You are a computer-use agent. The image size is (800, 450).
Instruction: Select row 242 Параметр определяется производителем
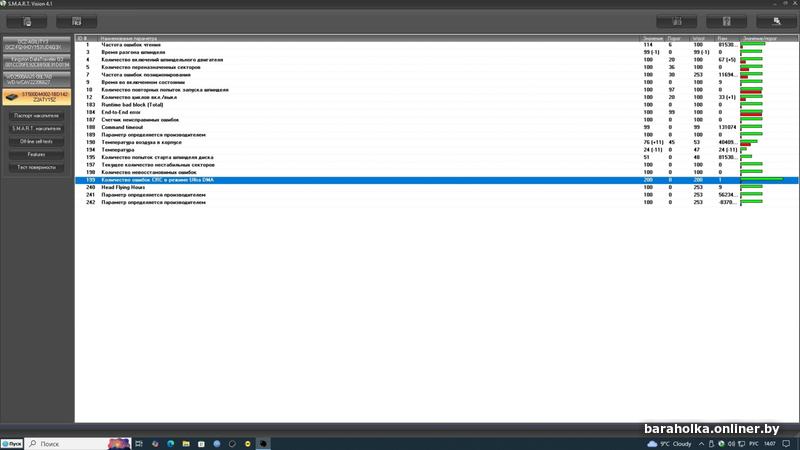(x=437, y=203)
